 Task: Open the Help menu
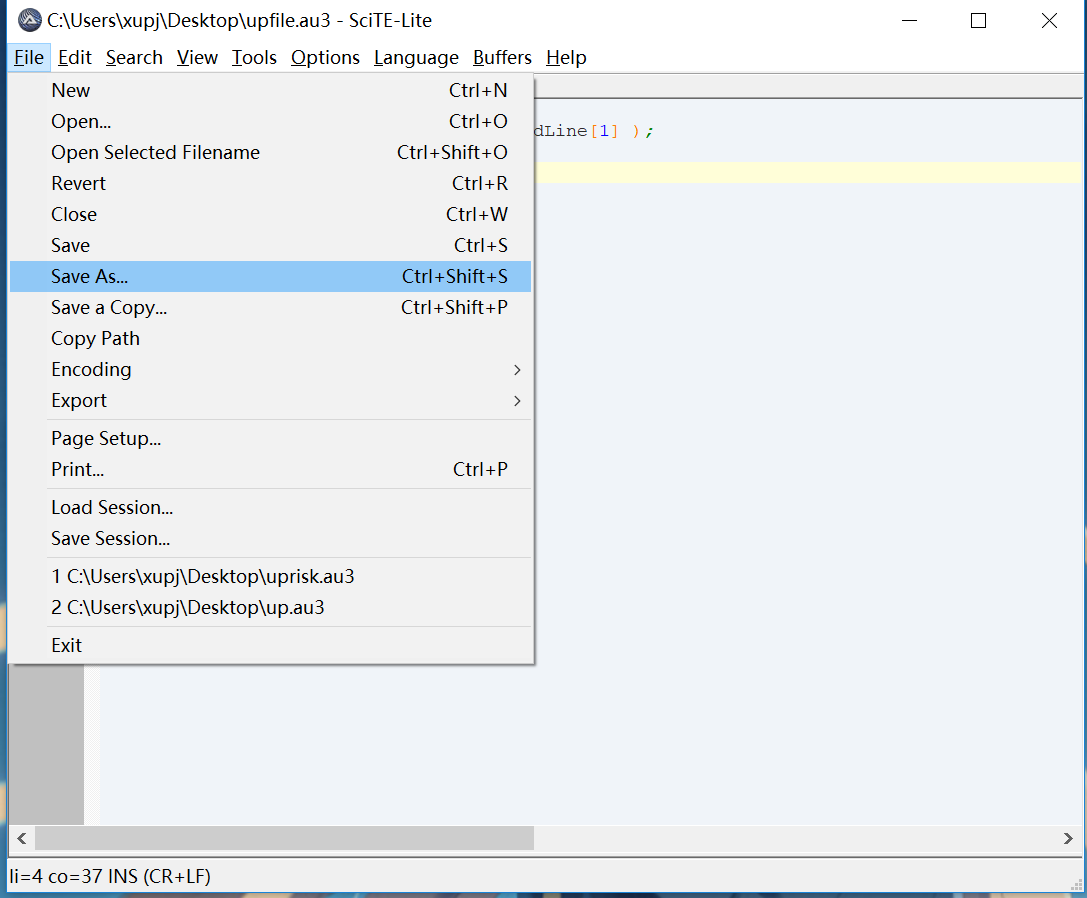tap(566, 58)
